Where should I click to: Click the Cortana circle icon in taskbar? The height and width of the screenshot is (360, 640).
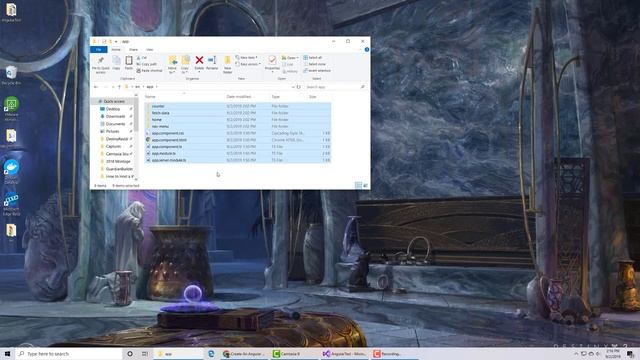click(x=130, y=353)
